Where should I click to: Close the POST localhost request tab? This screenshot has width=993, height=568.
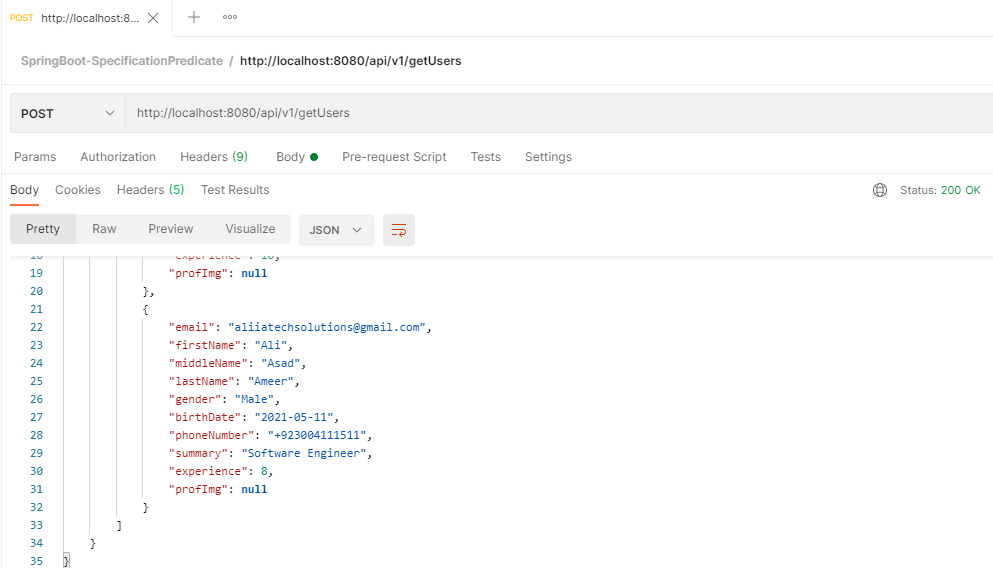click(x=153, y=18)
